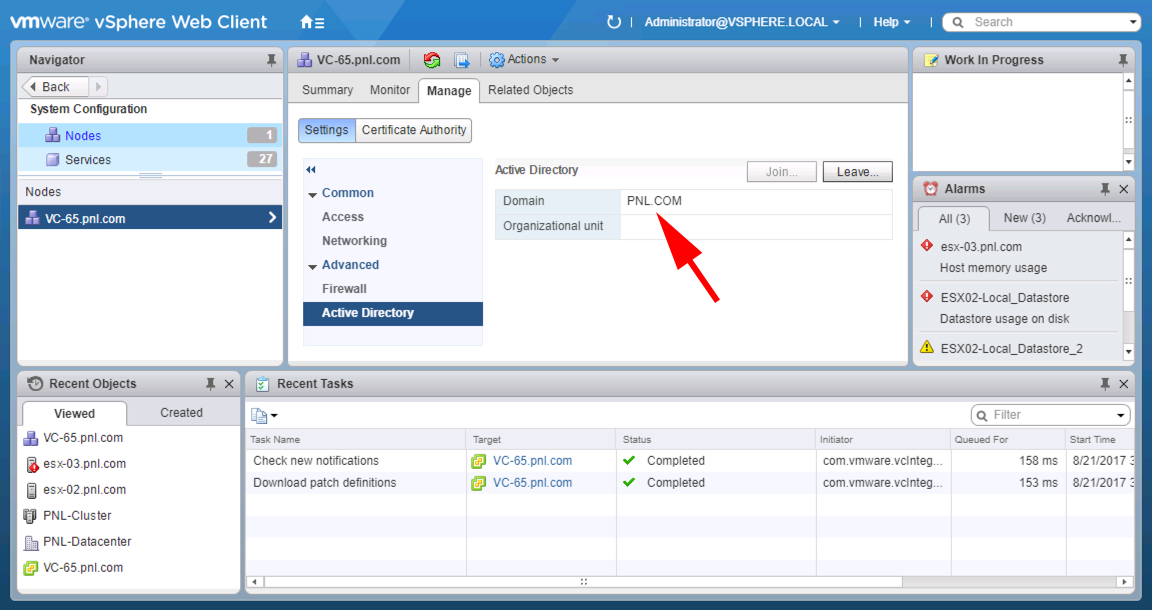Open the Related Objects tab
This screenshot has height=610, width=1152.
(x=530, y=90)
